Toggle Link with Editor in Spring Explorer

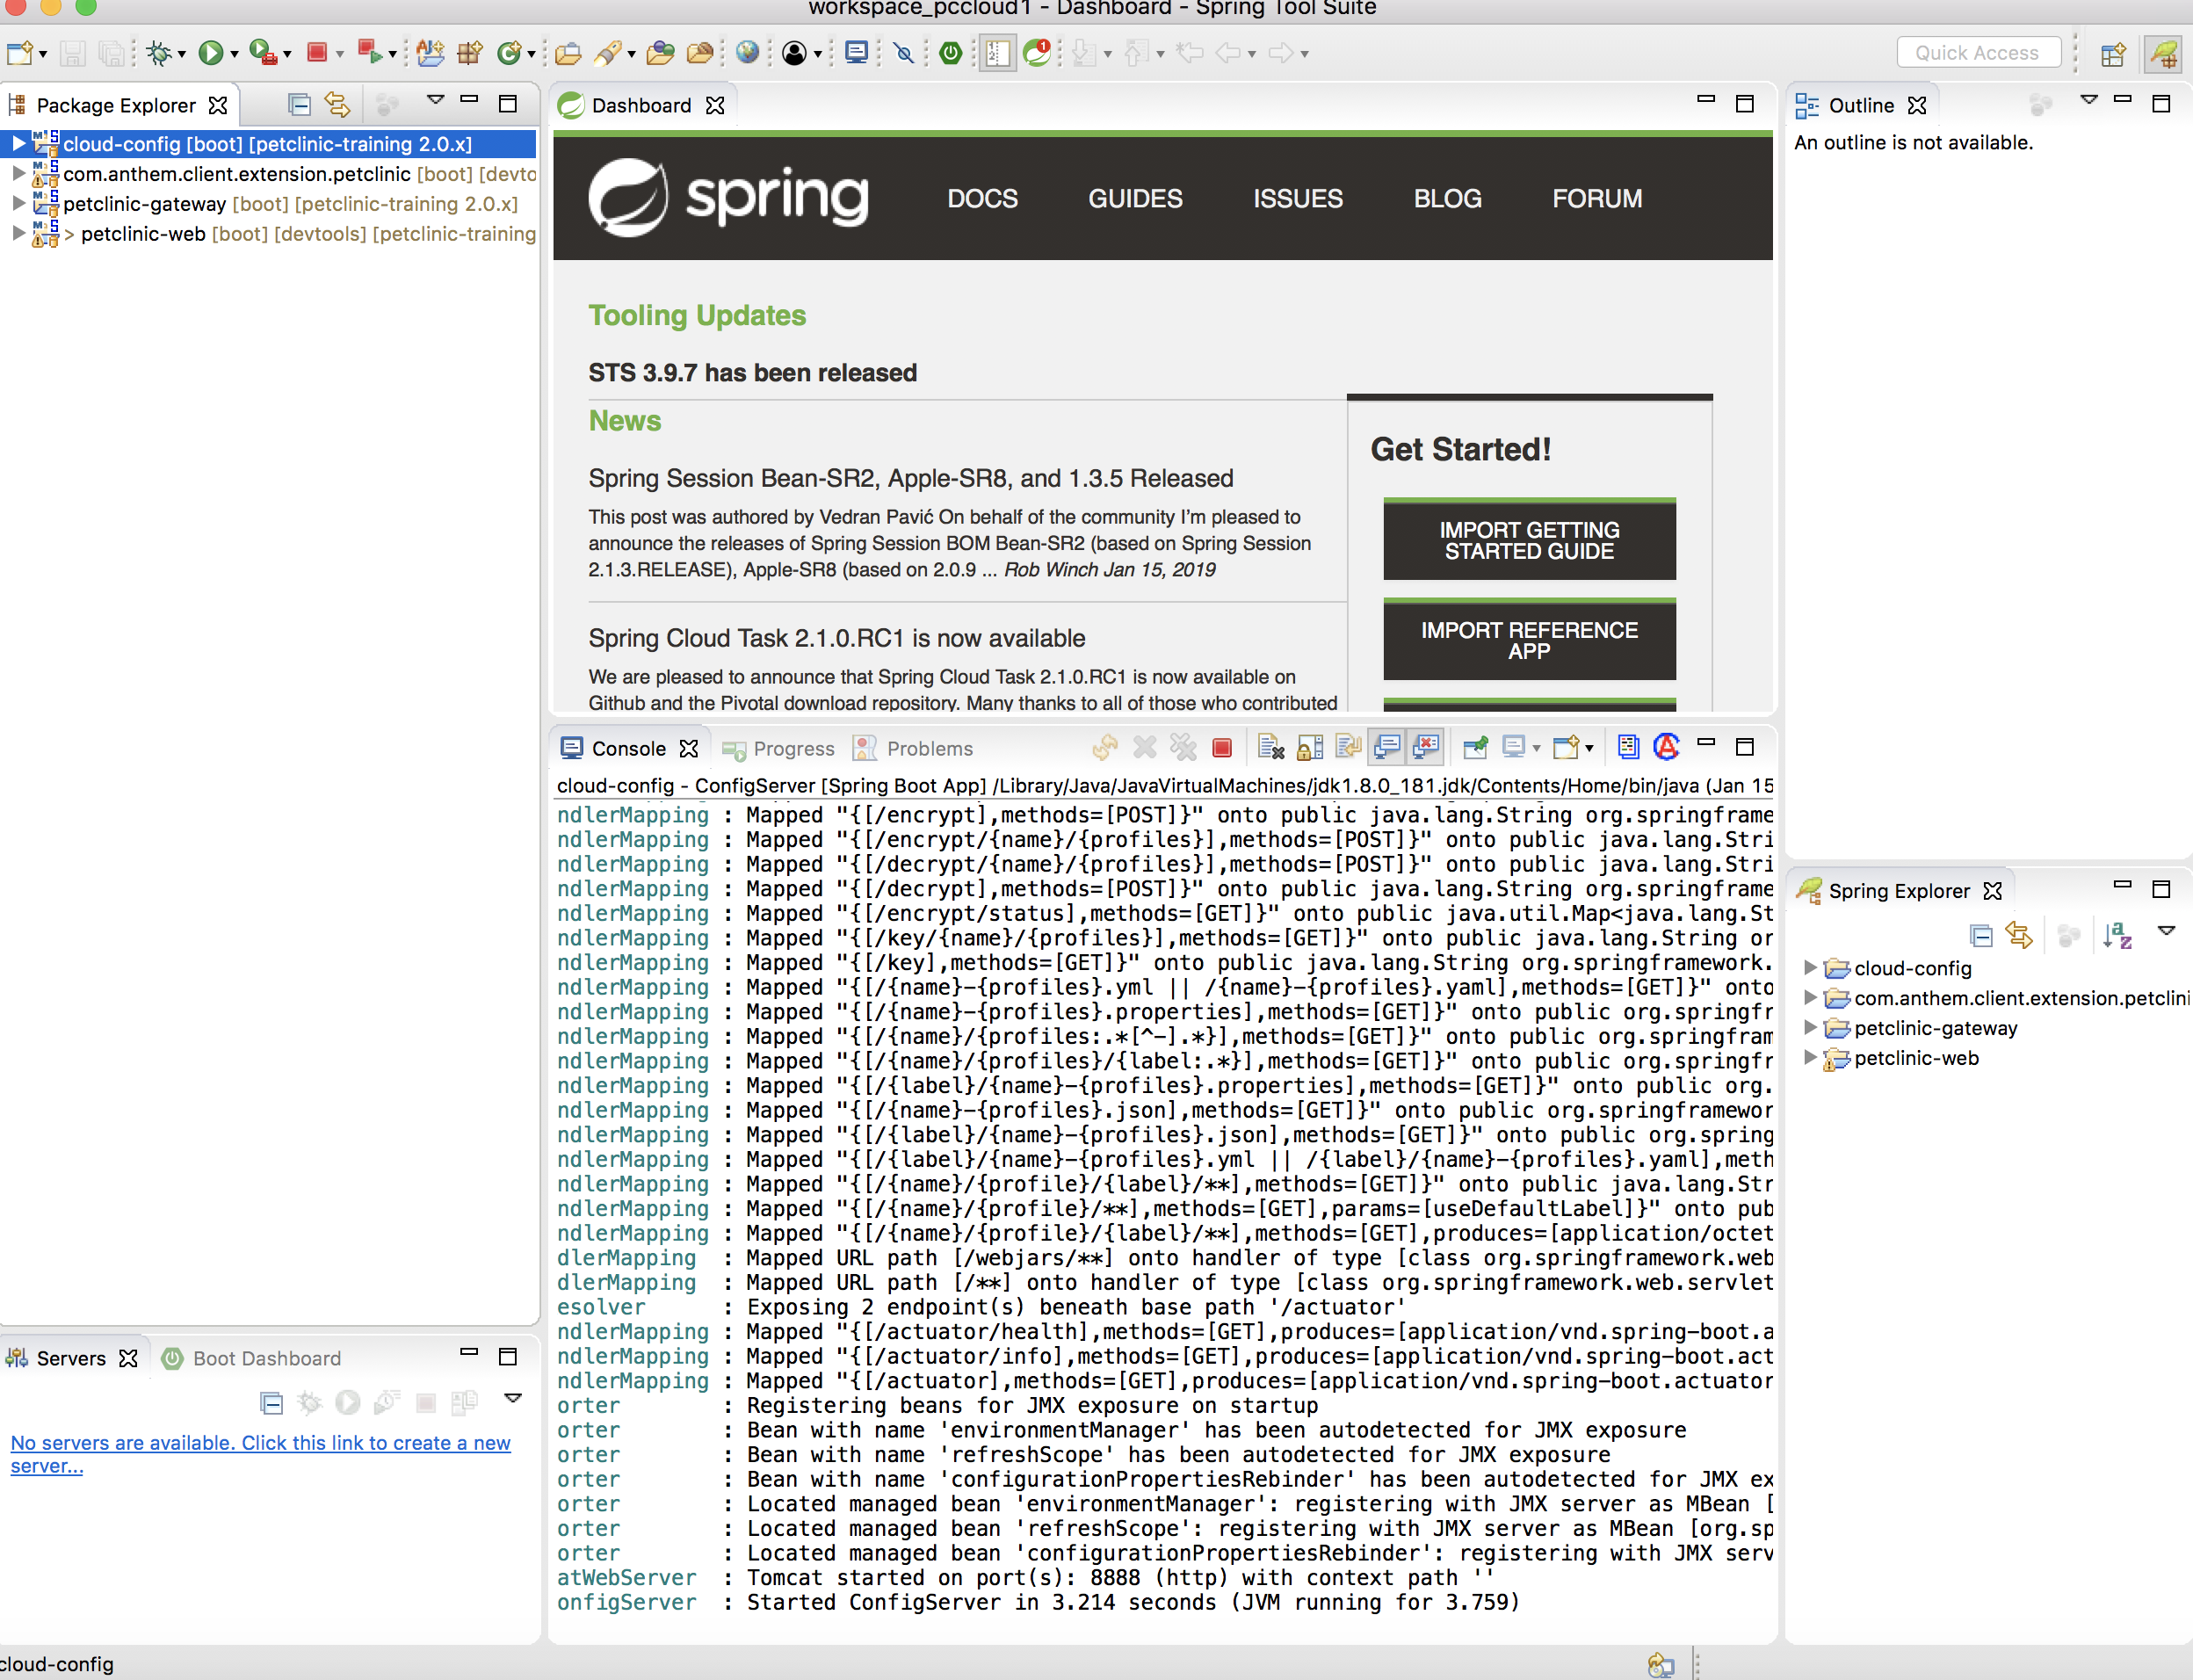[x=2019, y=936]
